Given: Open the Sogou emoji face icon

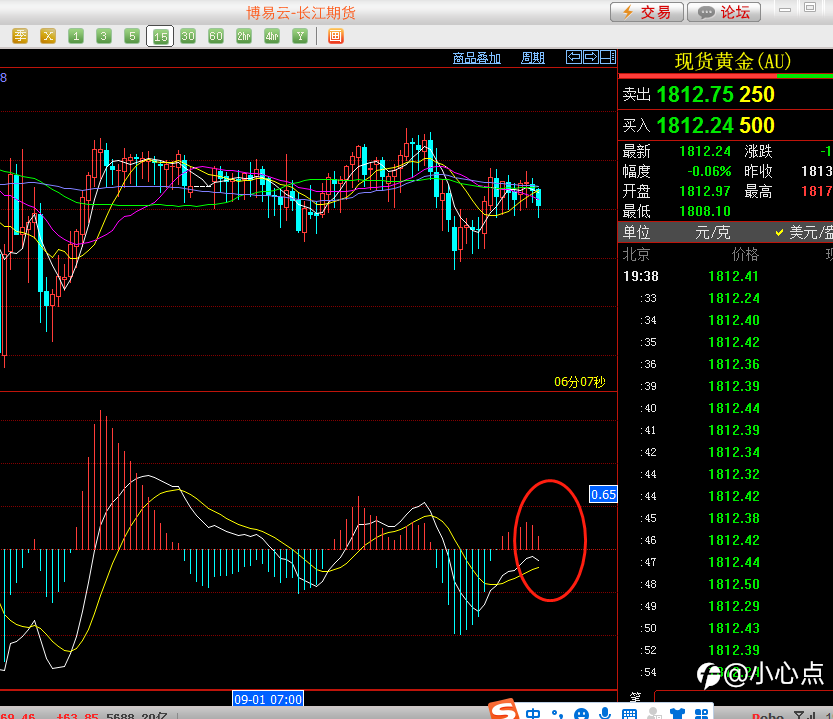Looking at the screenshot, I should pos(582,714).
